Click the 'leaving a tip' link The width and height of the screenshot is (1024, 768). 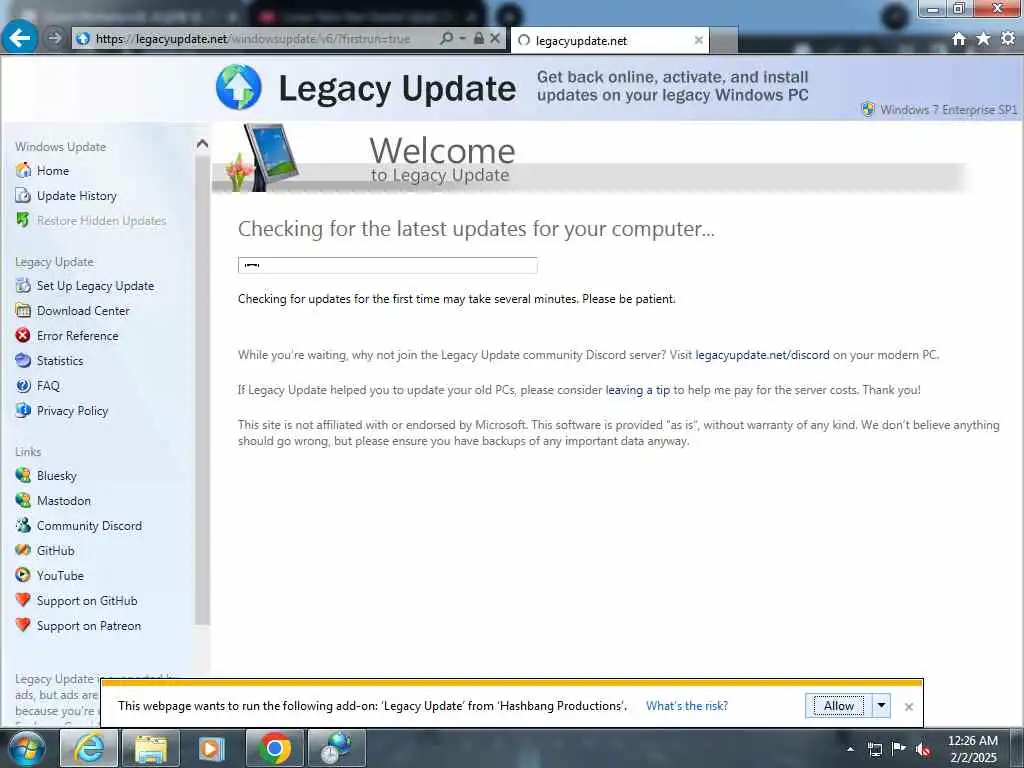(637, 390)
